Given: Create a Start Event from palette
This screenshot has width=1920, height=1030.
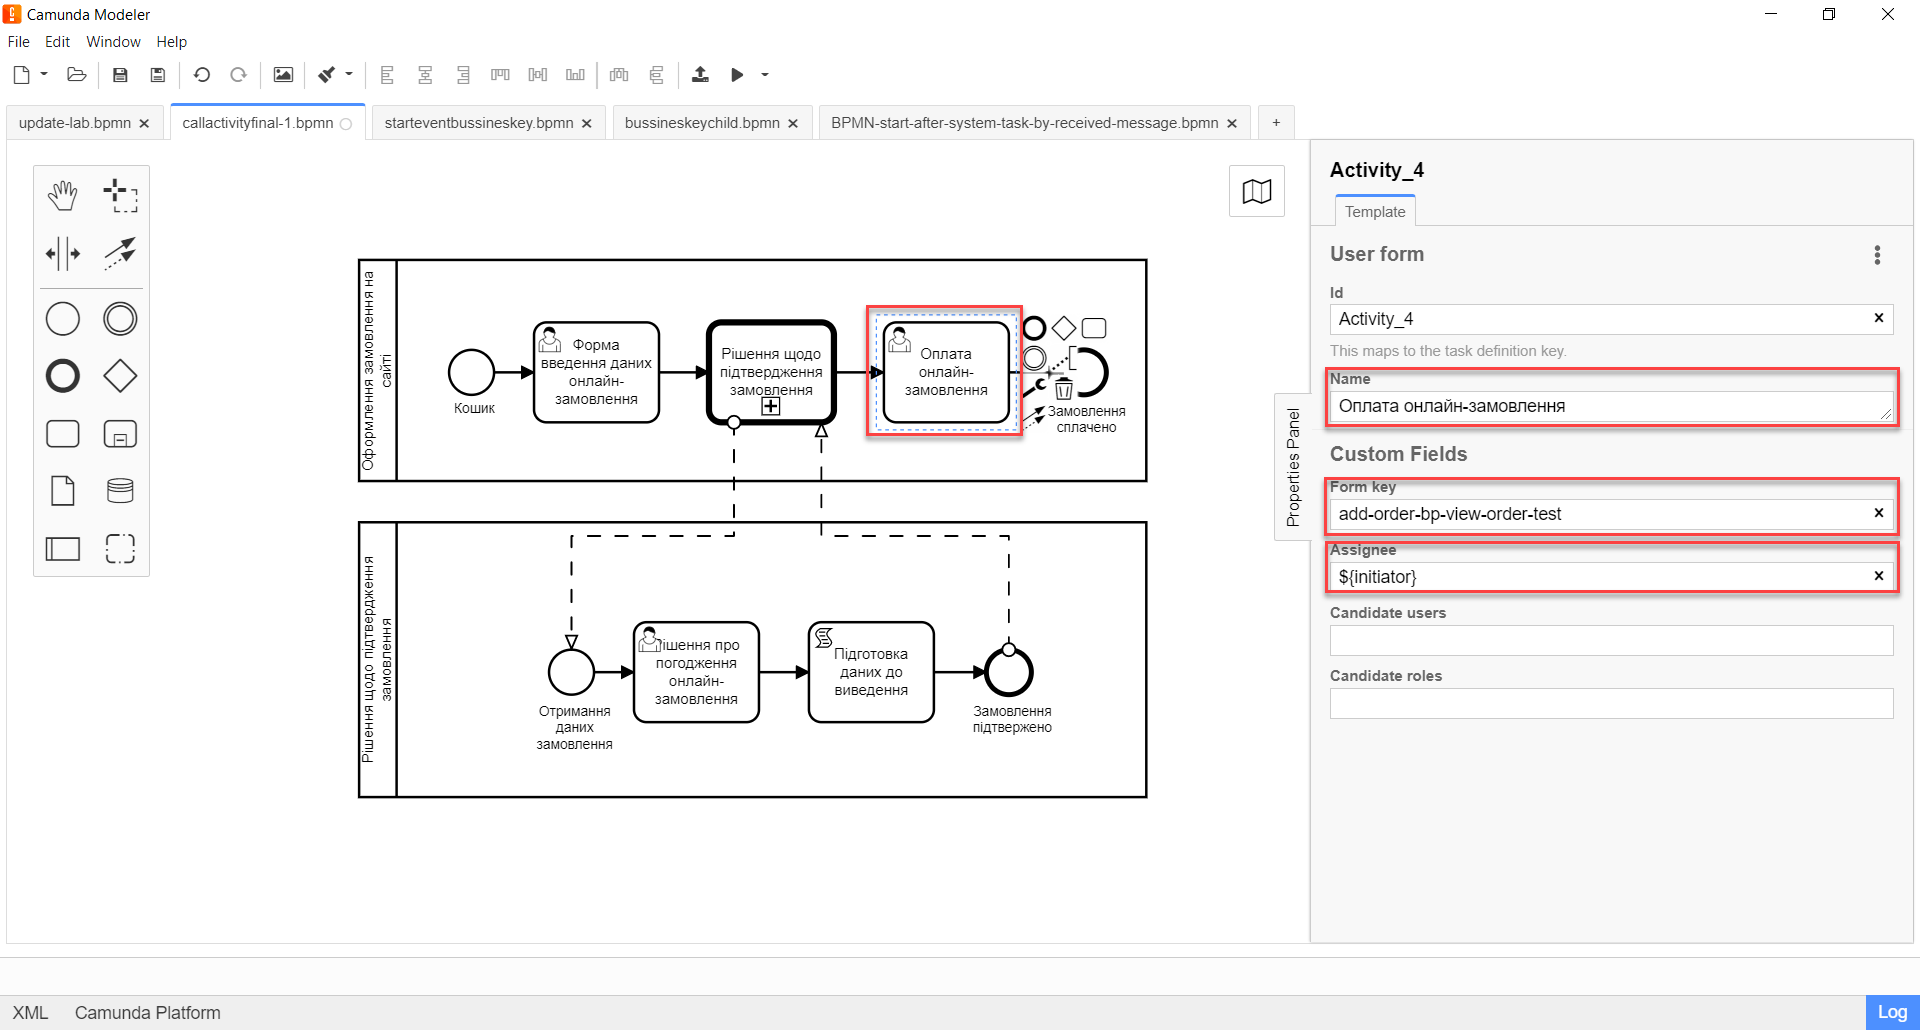Looking at the screenshot, I should point(63,319).
